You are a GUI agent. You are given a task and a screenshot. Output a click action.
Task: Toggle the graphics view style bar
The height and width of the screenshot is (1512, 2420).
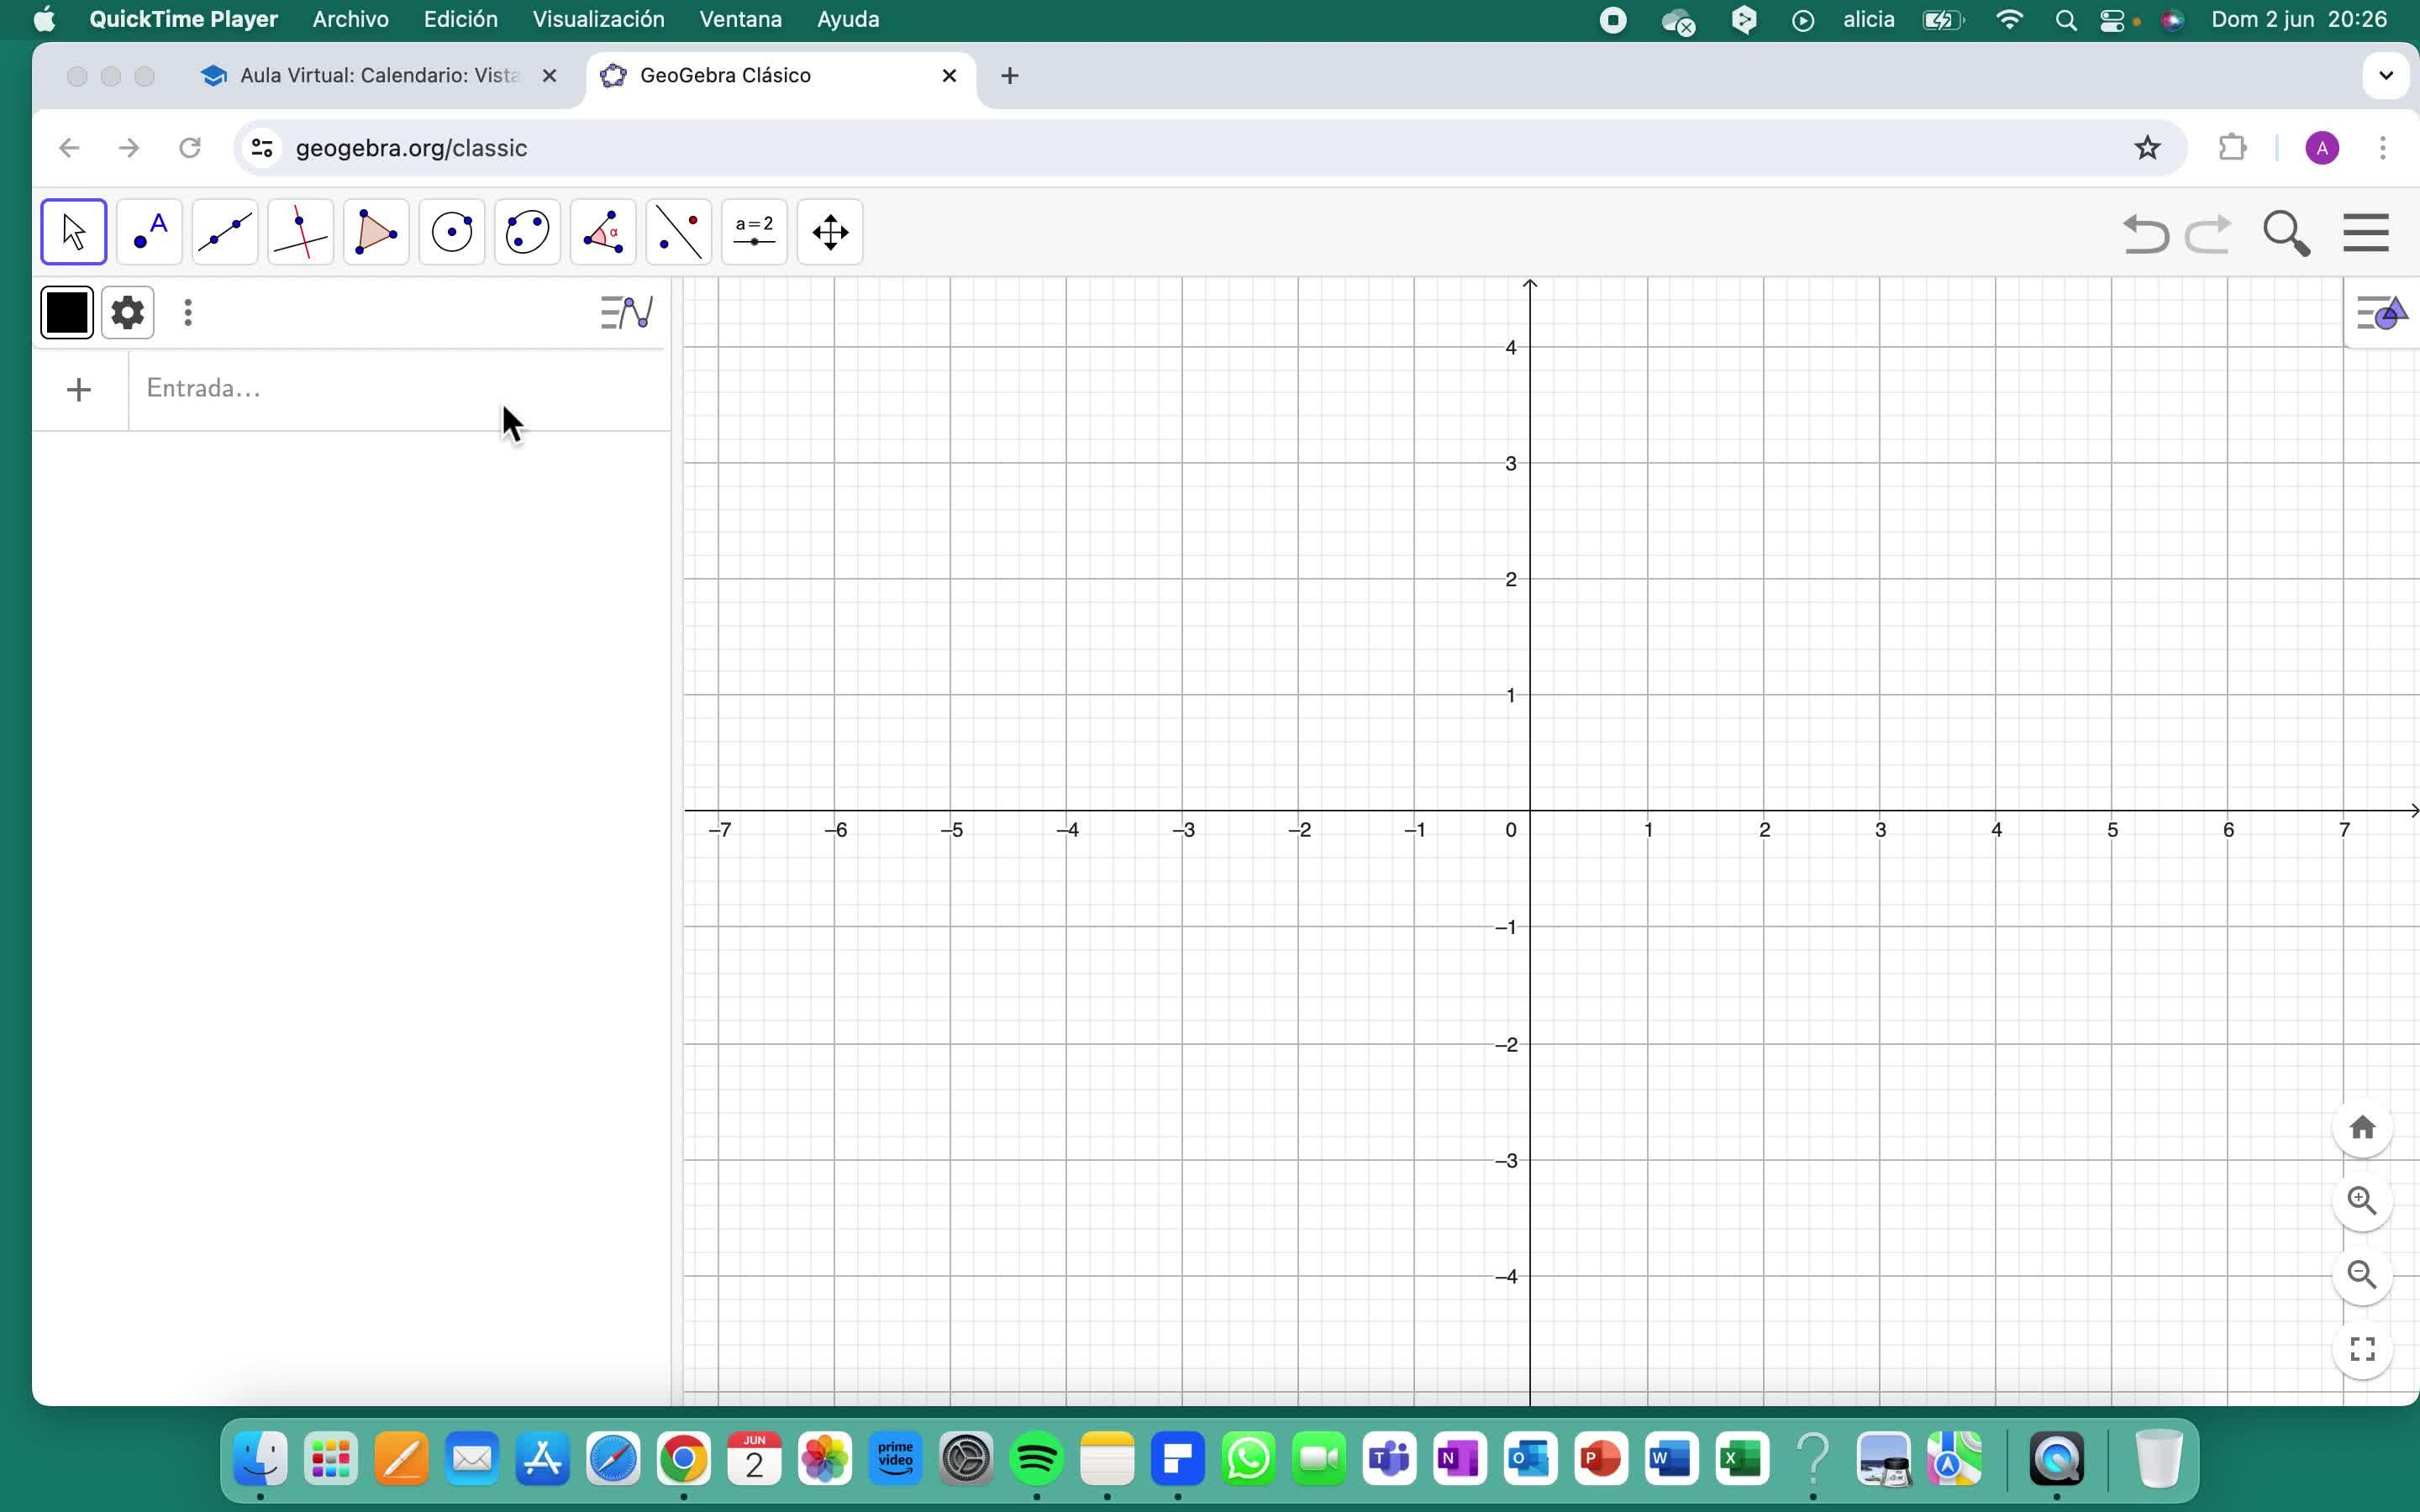point(2382,313)
